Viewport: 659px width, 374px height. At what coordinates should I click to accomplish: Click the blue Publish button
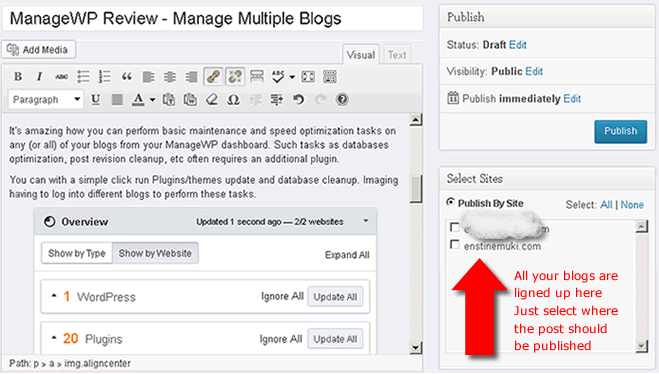click(x=620, y=132)
